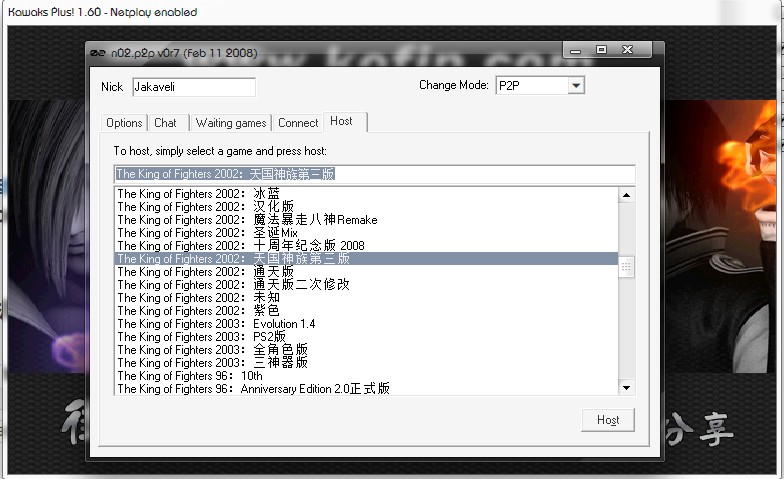Select King of Fighters 2002: 圣诞Mix
The image size is (784, 479).
[366, 232]
